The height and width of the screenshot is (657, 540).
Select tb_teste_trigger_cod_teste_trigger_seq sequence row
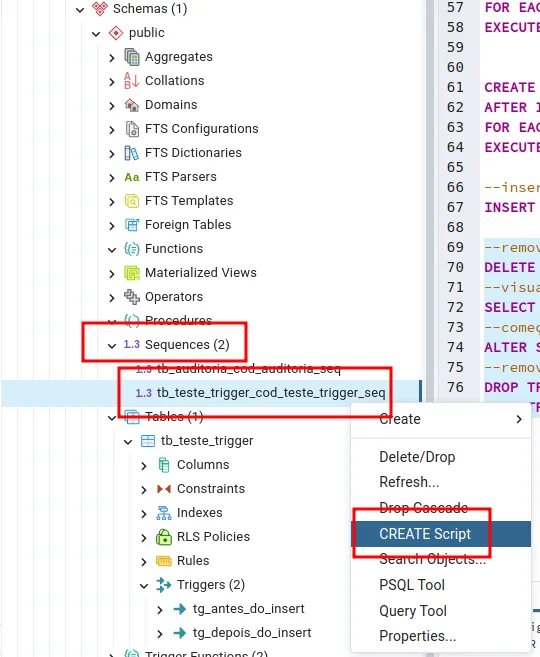211,393
